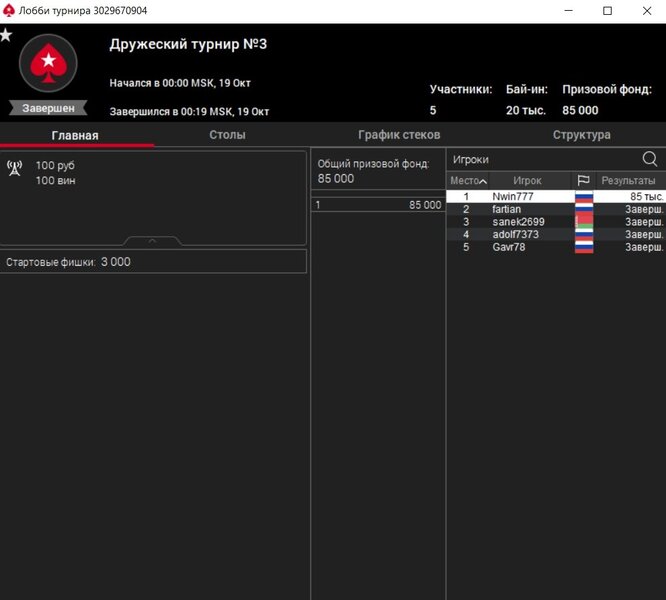The image size is (666, 600).
Task: Maximize the tournament lobby window
Action: [x=607, y=11]
